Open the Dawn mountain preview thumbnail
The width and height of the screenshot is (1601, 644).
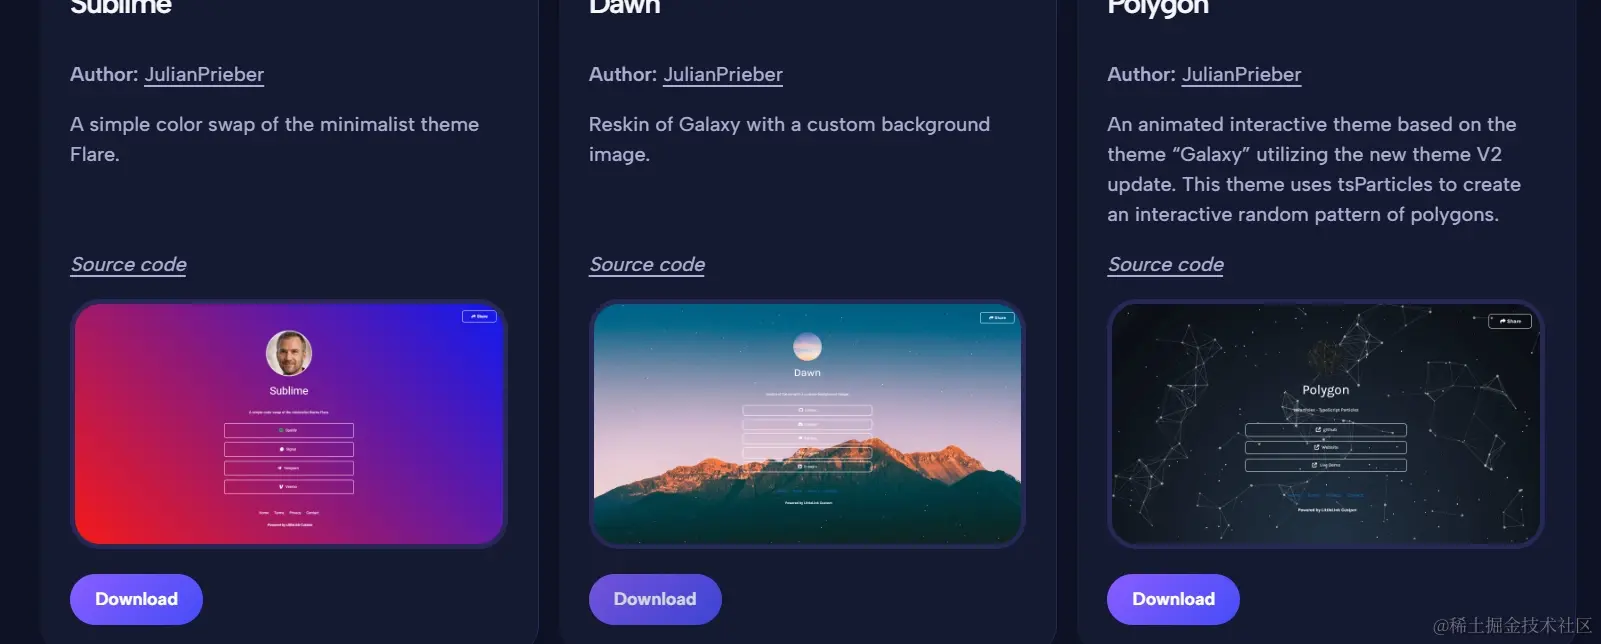tap(807, 424)
